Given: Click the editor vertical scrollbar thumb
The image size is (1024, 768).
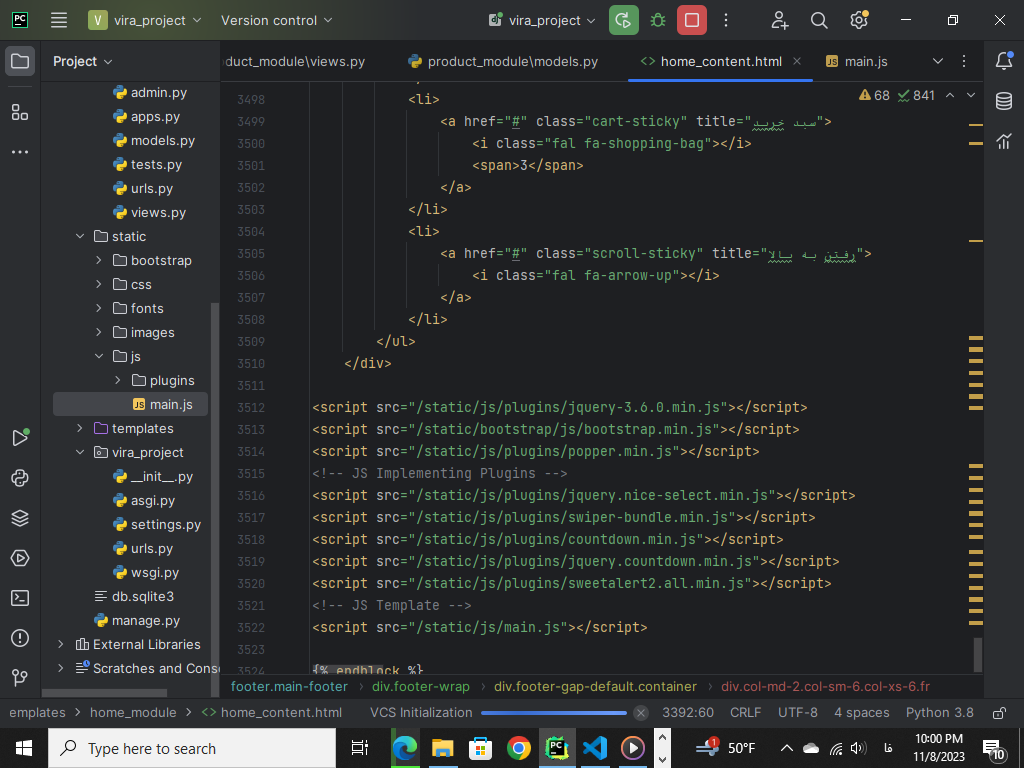Looking at the screenshot, I should [x=978, y=654].
